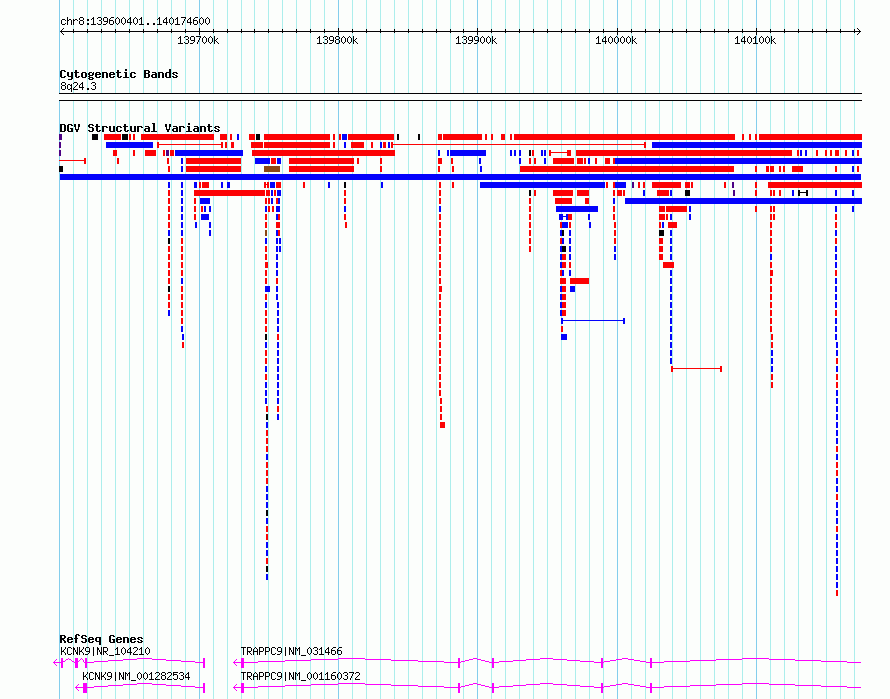Select the full-width blue structural variant bar
The image size is (890, 699).
pyautogui.click(x=460, y=177)
